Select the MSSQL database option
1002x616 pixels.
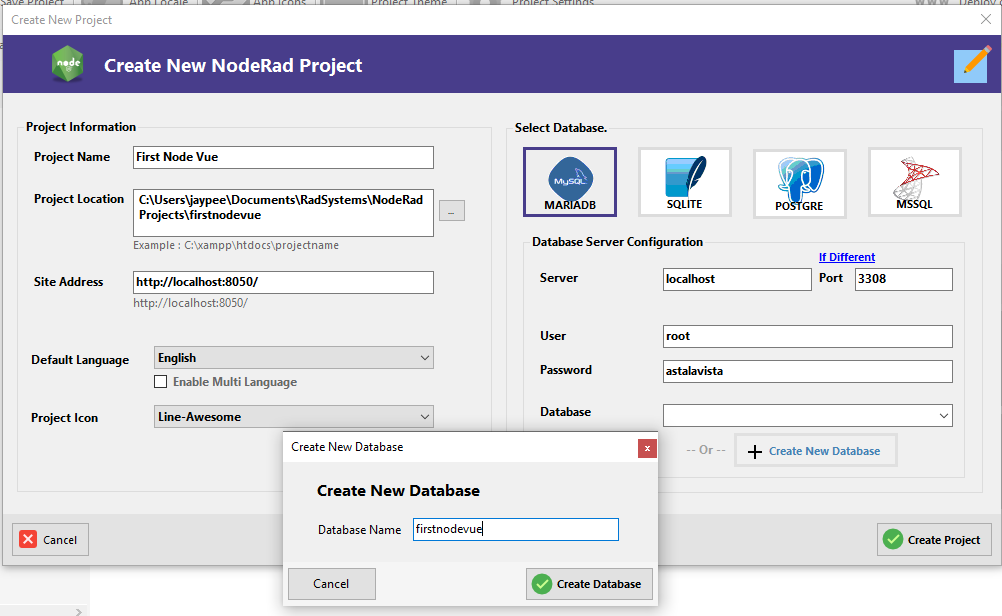coord(914,182)
